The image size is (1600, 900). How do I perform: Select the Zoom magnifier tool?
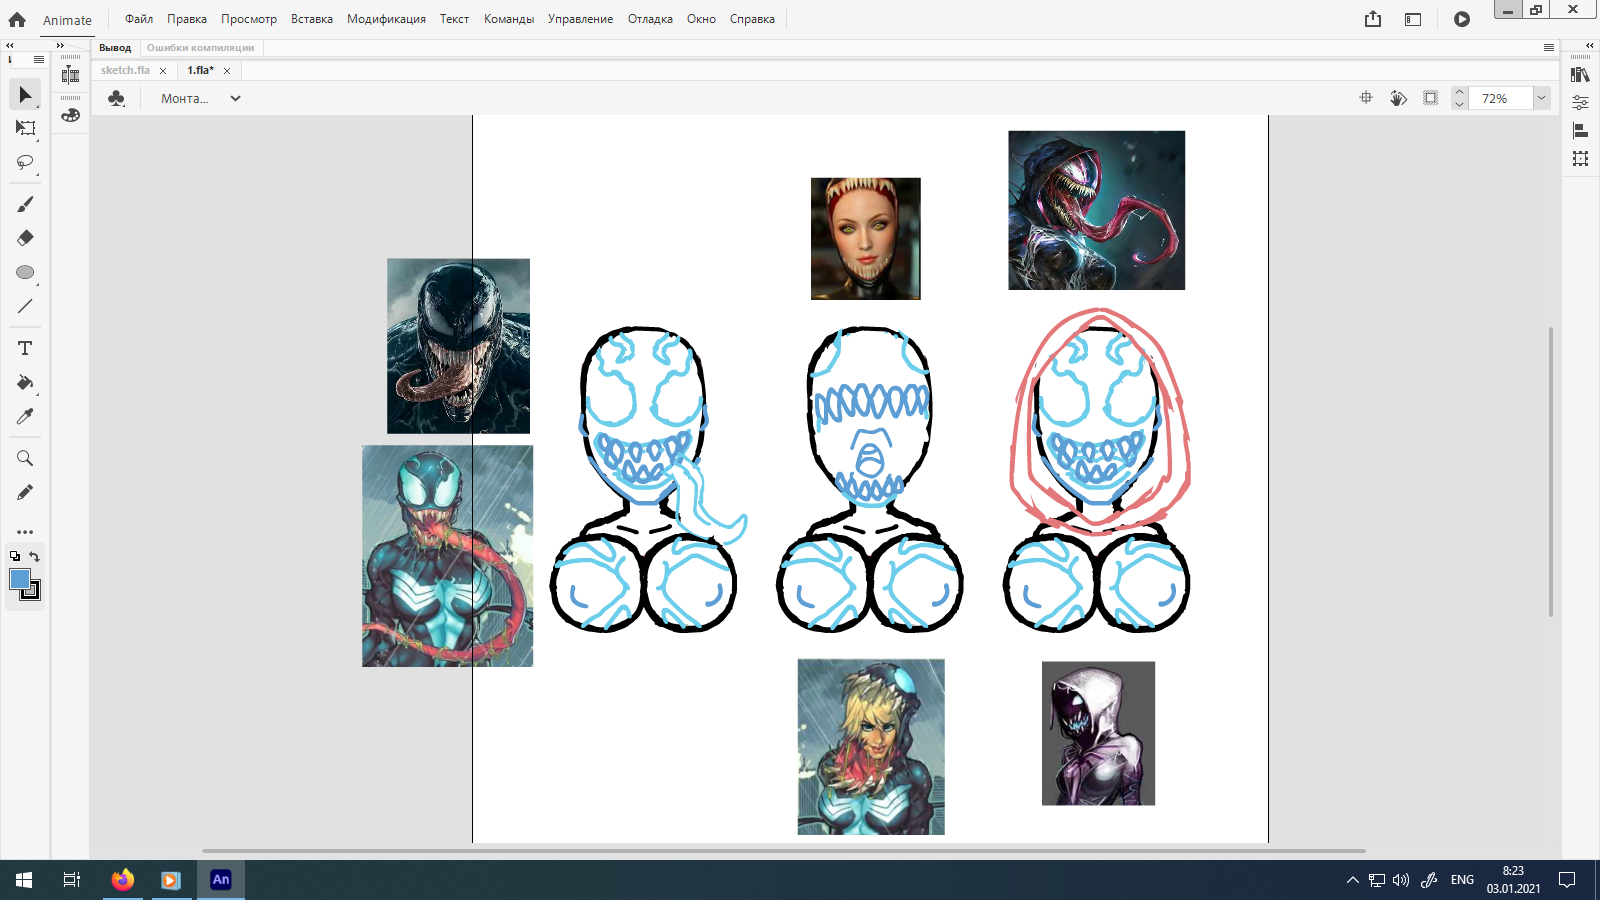(x=25, y=458)
